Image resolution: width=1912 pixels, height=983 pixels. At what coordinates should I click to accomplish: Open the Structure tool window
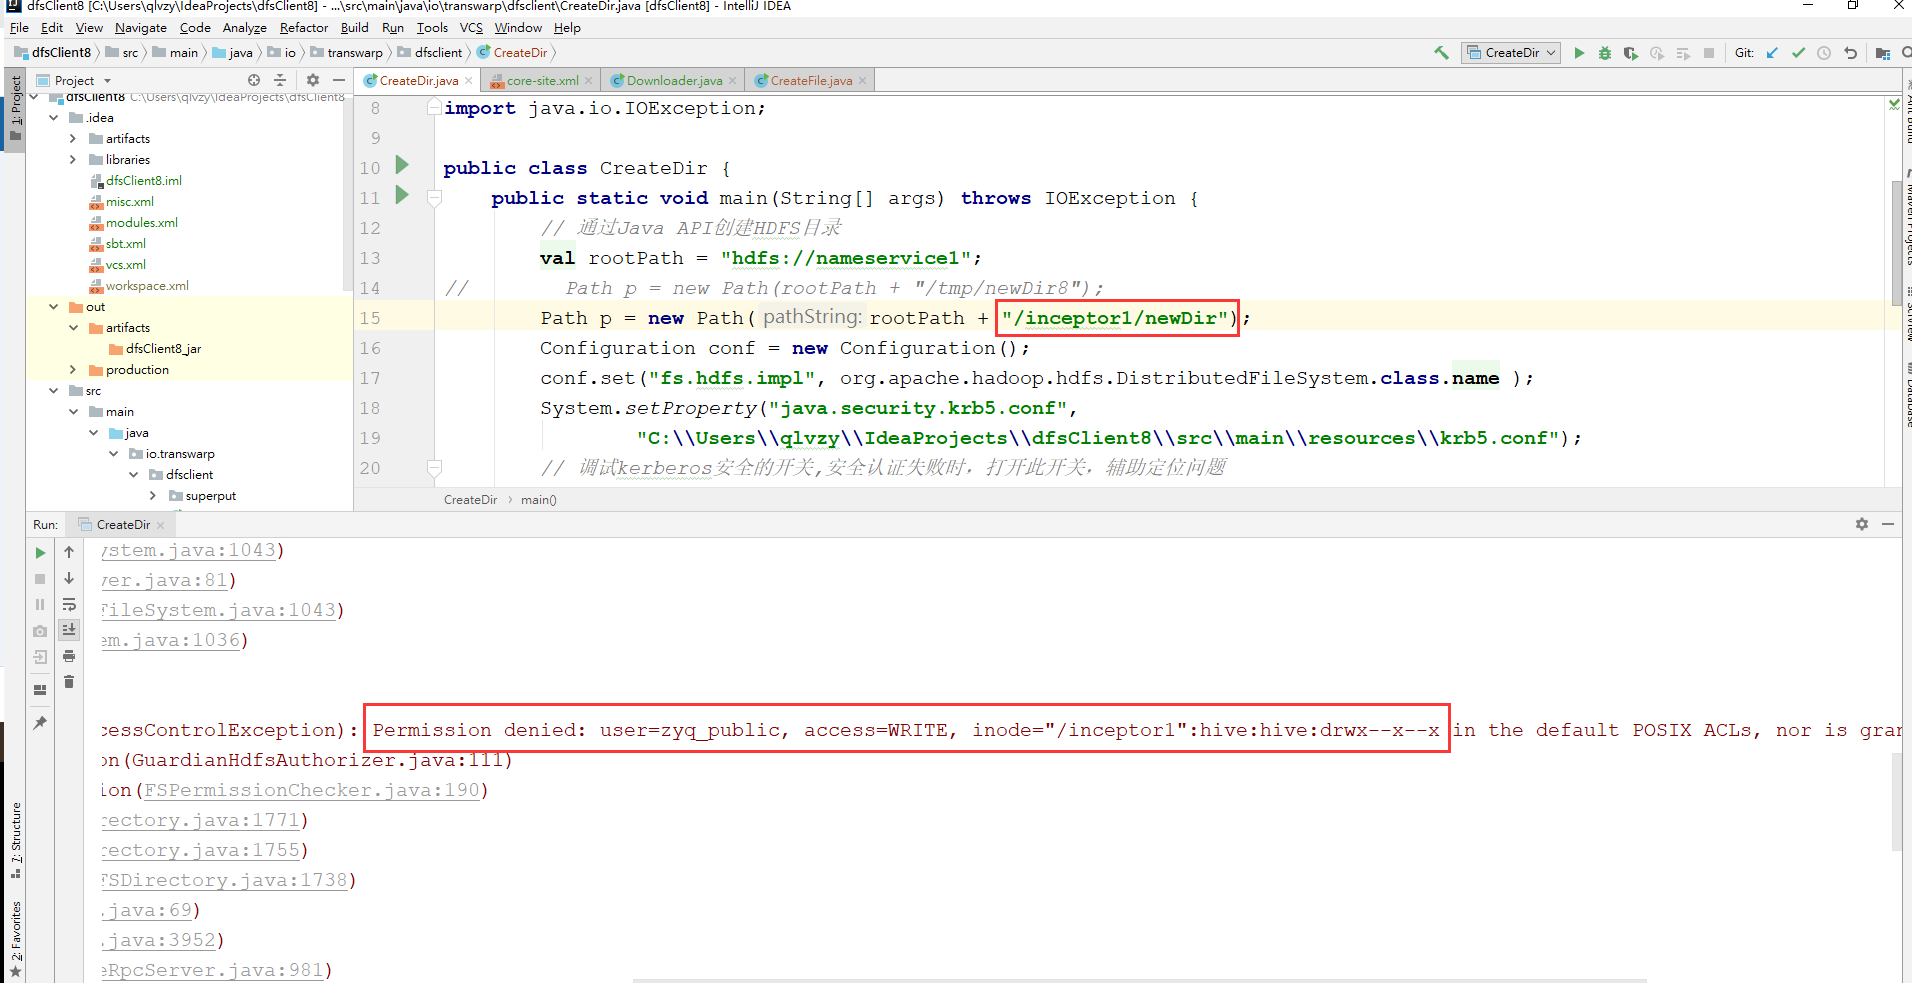[15, 840]
